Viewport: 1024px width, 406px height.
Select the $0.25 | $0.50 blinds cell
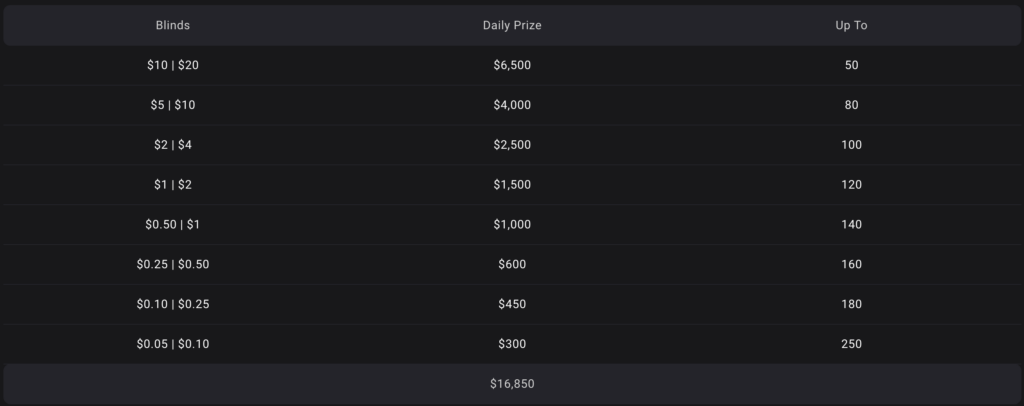173,265
